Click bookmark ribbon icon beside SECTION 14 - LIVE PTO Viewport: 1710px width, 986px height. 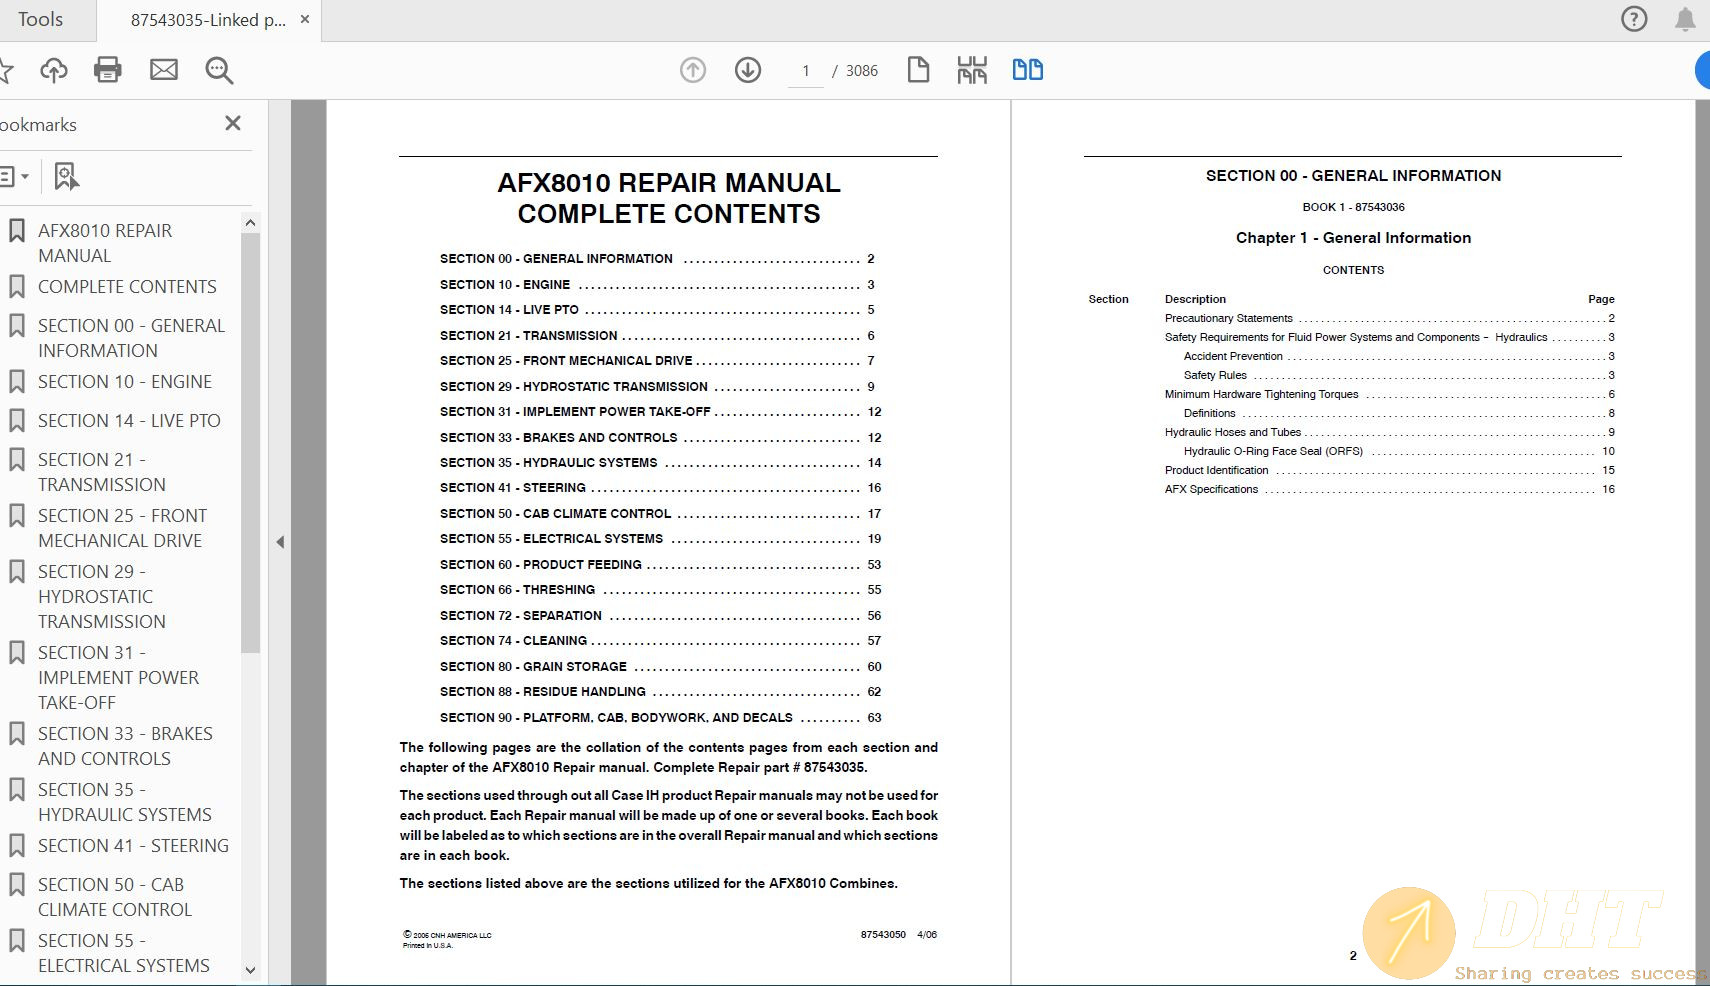coord(17,421)
